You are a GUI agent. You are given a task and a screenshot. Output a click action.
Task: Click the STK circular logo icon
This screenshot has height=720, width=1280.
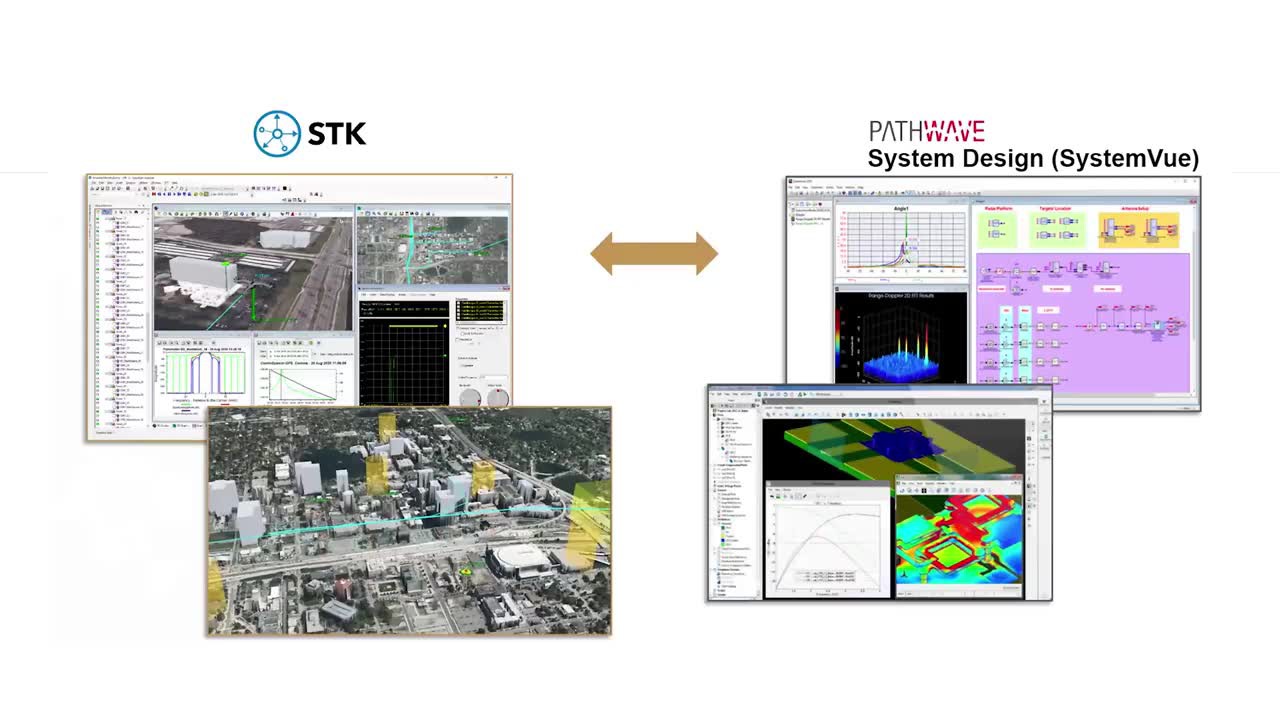click(277, 133)
